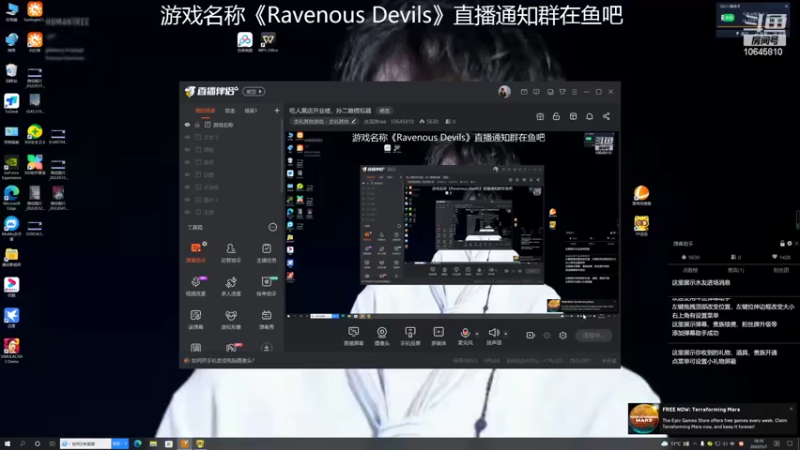
Task: Toggle lock on 游戏名称 layer
Action: 197,125
